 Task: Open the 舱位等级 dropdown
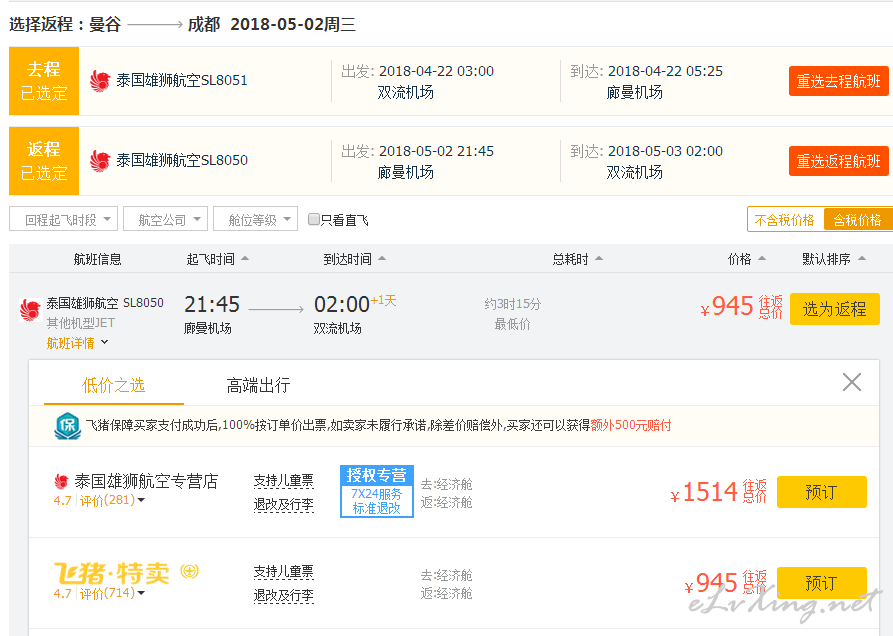(x=255, y=219)
